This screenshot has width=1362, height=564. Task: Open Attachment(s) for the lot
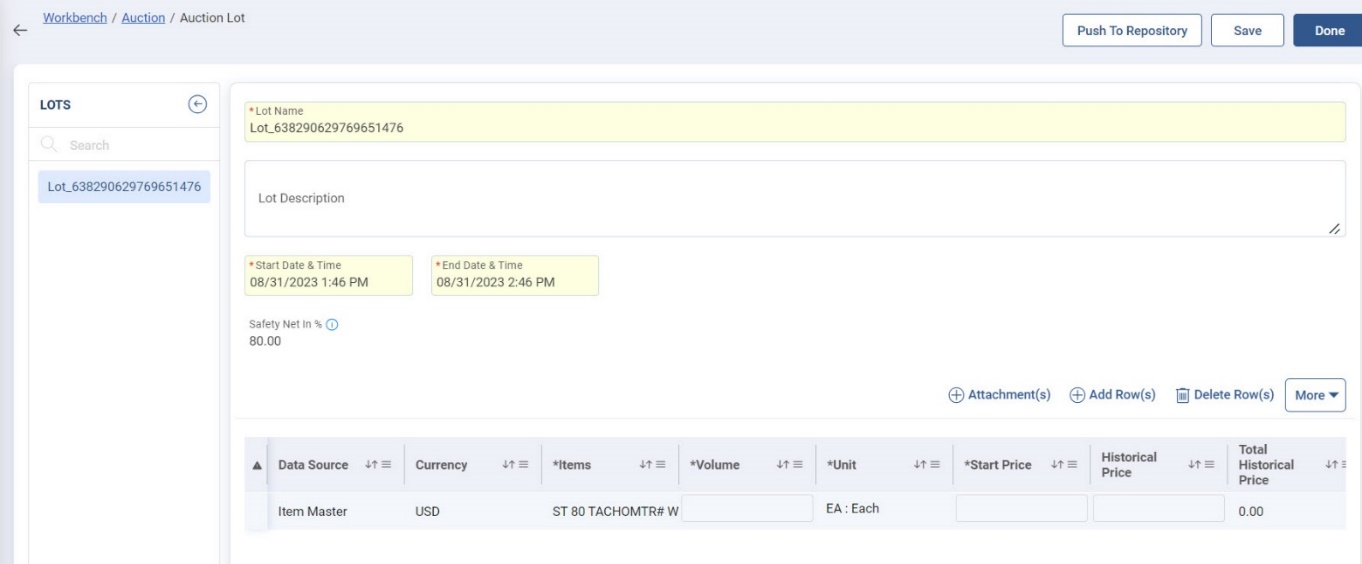pos(999,395)
